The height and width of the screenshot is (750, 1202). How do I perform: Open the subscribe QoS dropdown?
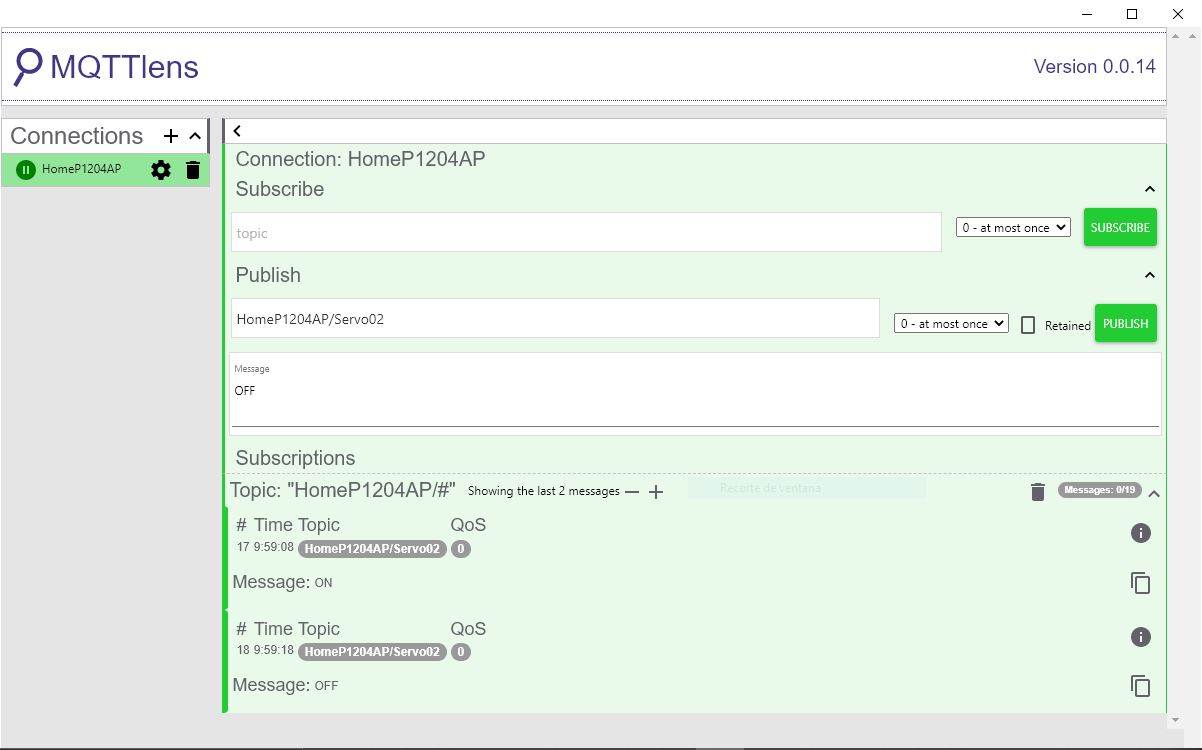[x=1013, y=227]
